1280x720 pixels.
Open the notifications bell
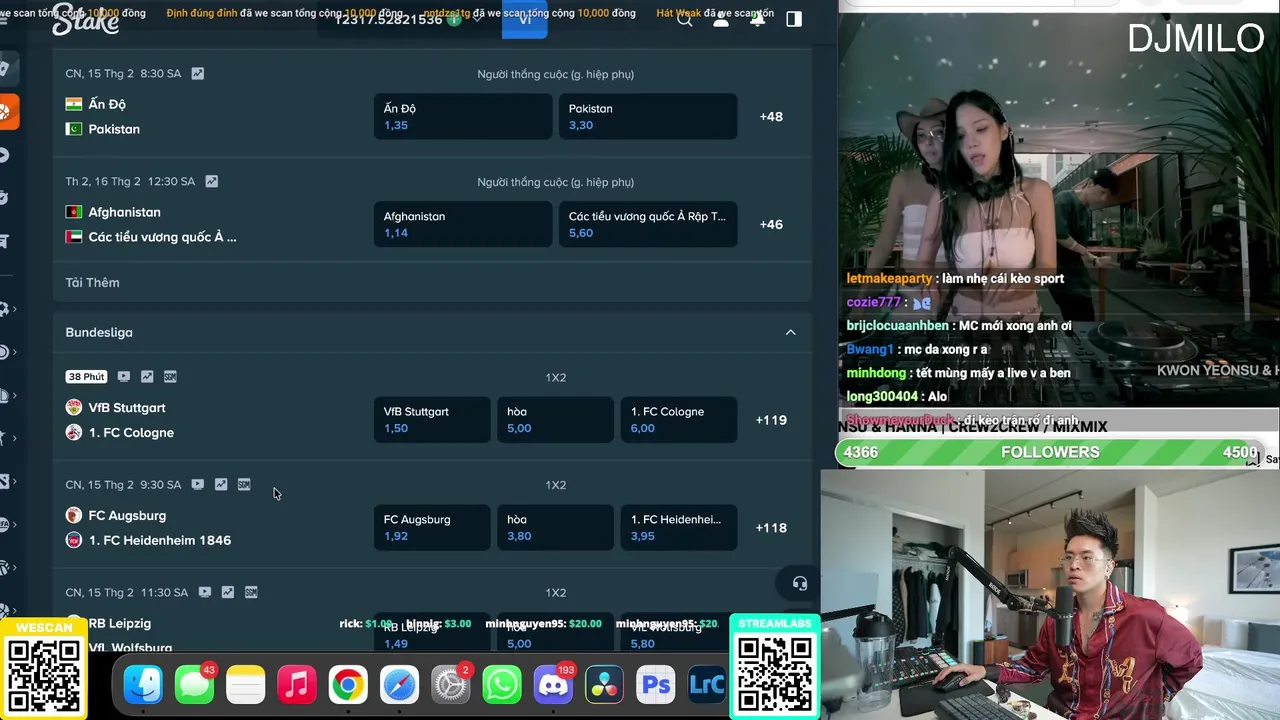point(758,19)
